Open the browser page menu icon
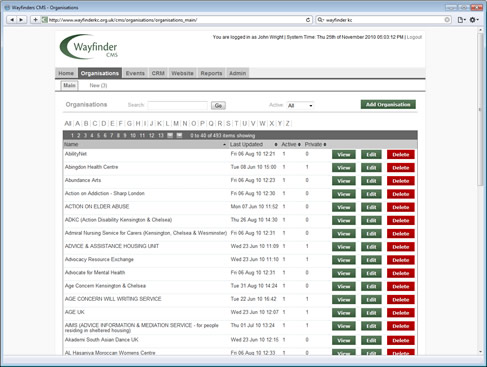Screen dimensions: 487x367 click(461, 20)
